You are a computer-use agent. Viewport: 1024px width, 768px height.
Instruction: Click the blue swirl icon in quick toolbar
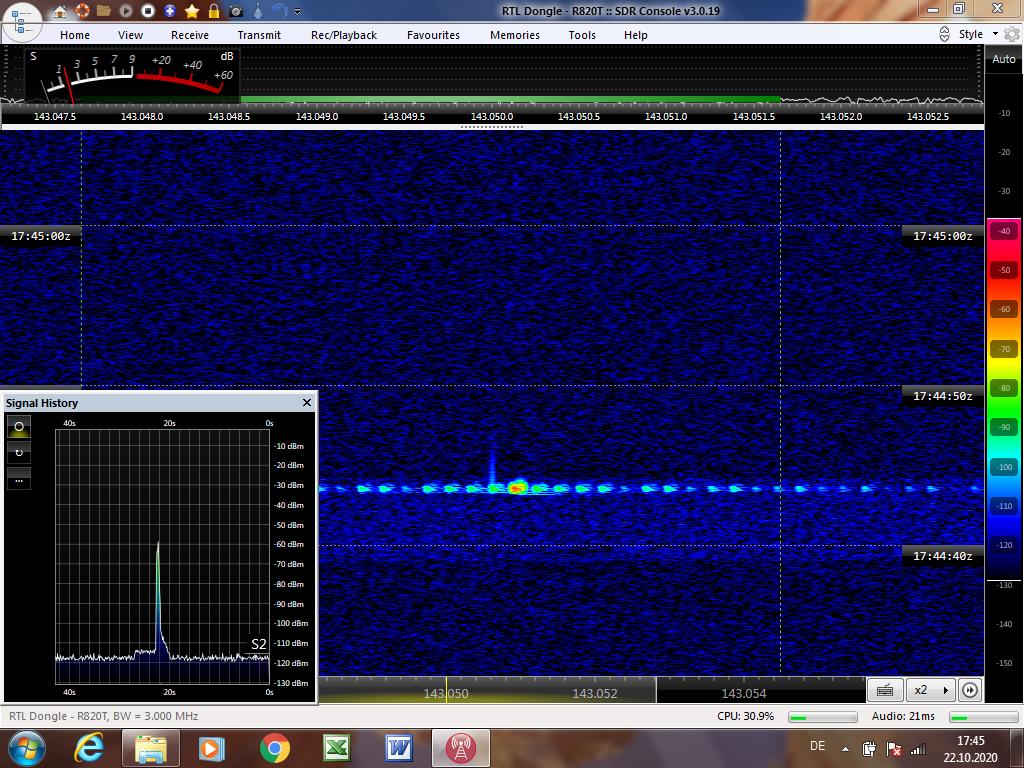click(280, 10)
